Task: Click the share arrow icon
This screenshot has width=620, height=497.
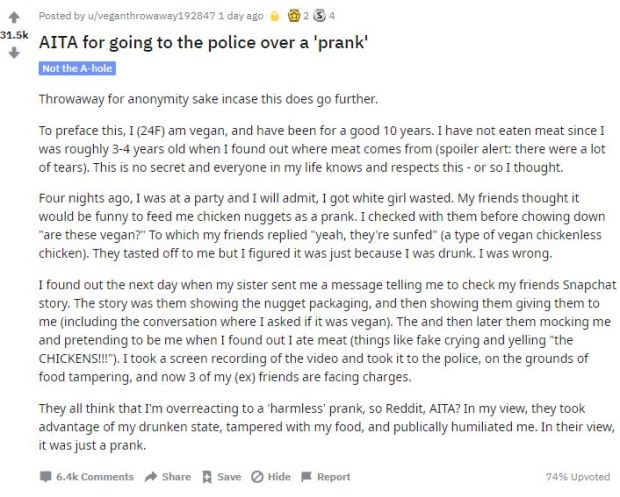Action: (151, 476)
